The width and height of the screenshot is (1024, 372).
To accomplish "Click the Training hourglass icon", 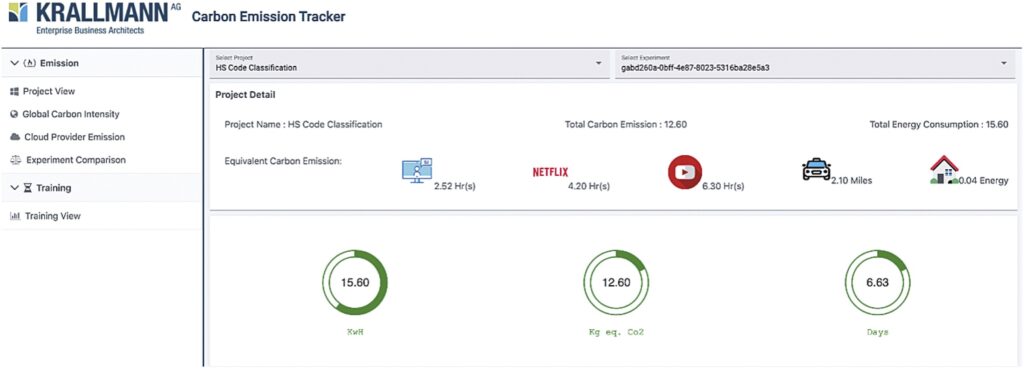I will (x=27, y=188).
